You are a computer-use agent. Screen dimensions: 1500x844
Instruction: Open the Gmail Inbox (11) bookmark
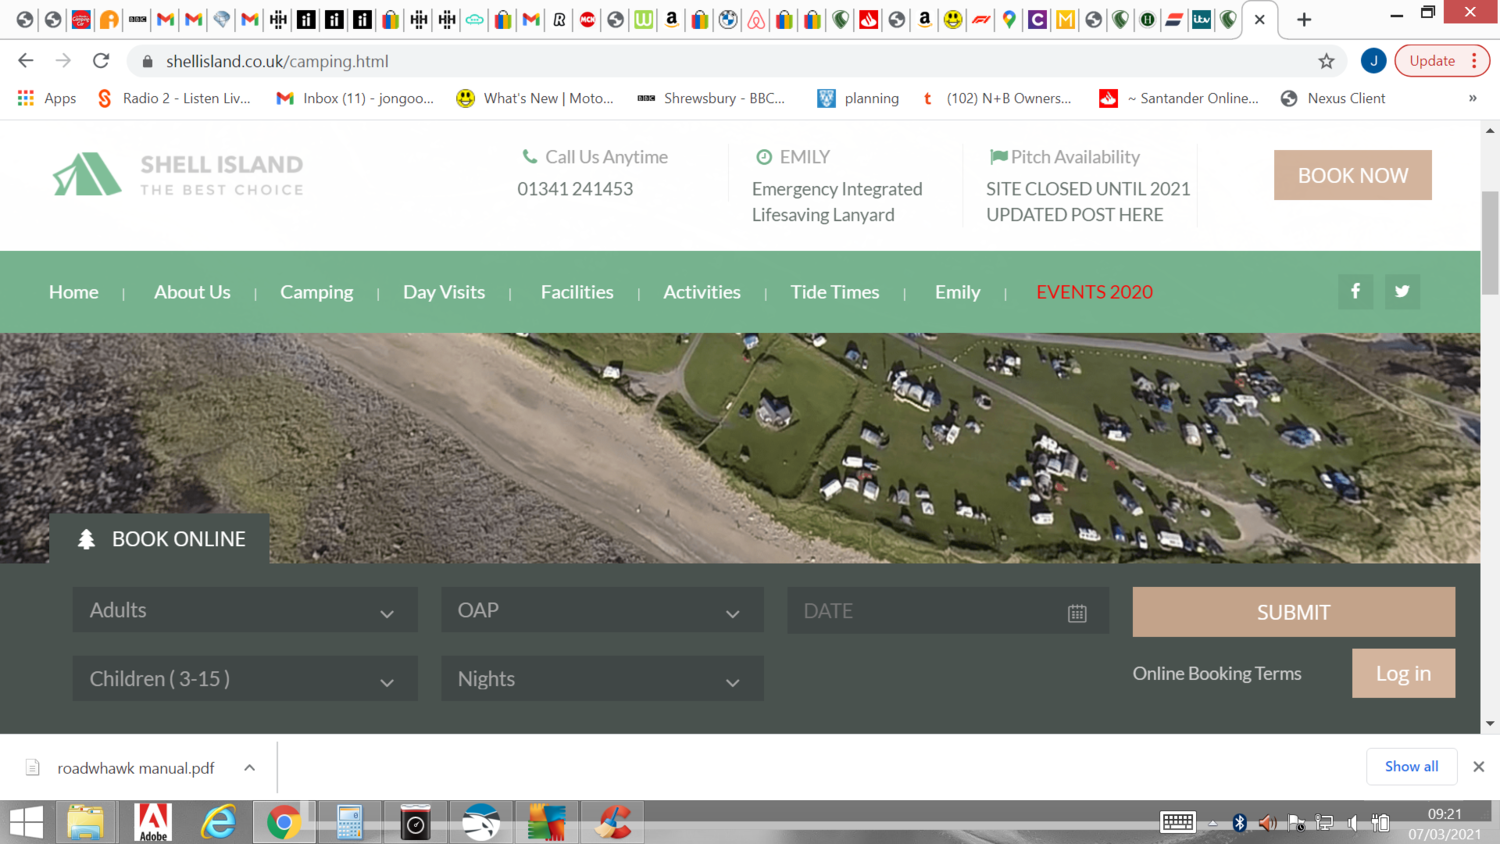point(355,98)
